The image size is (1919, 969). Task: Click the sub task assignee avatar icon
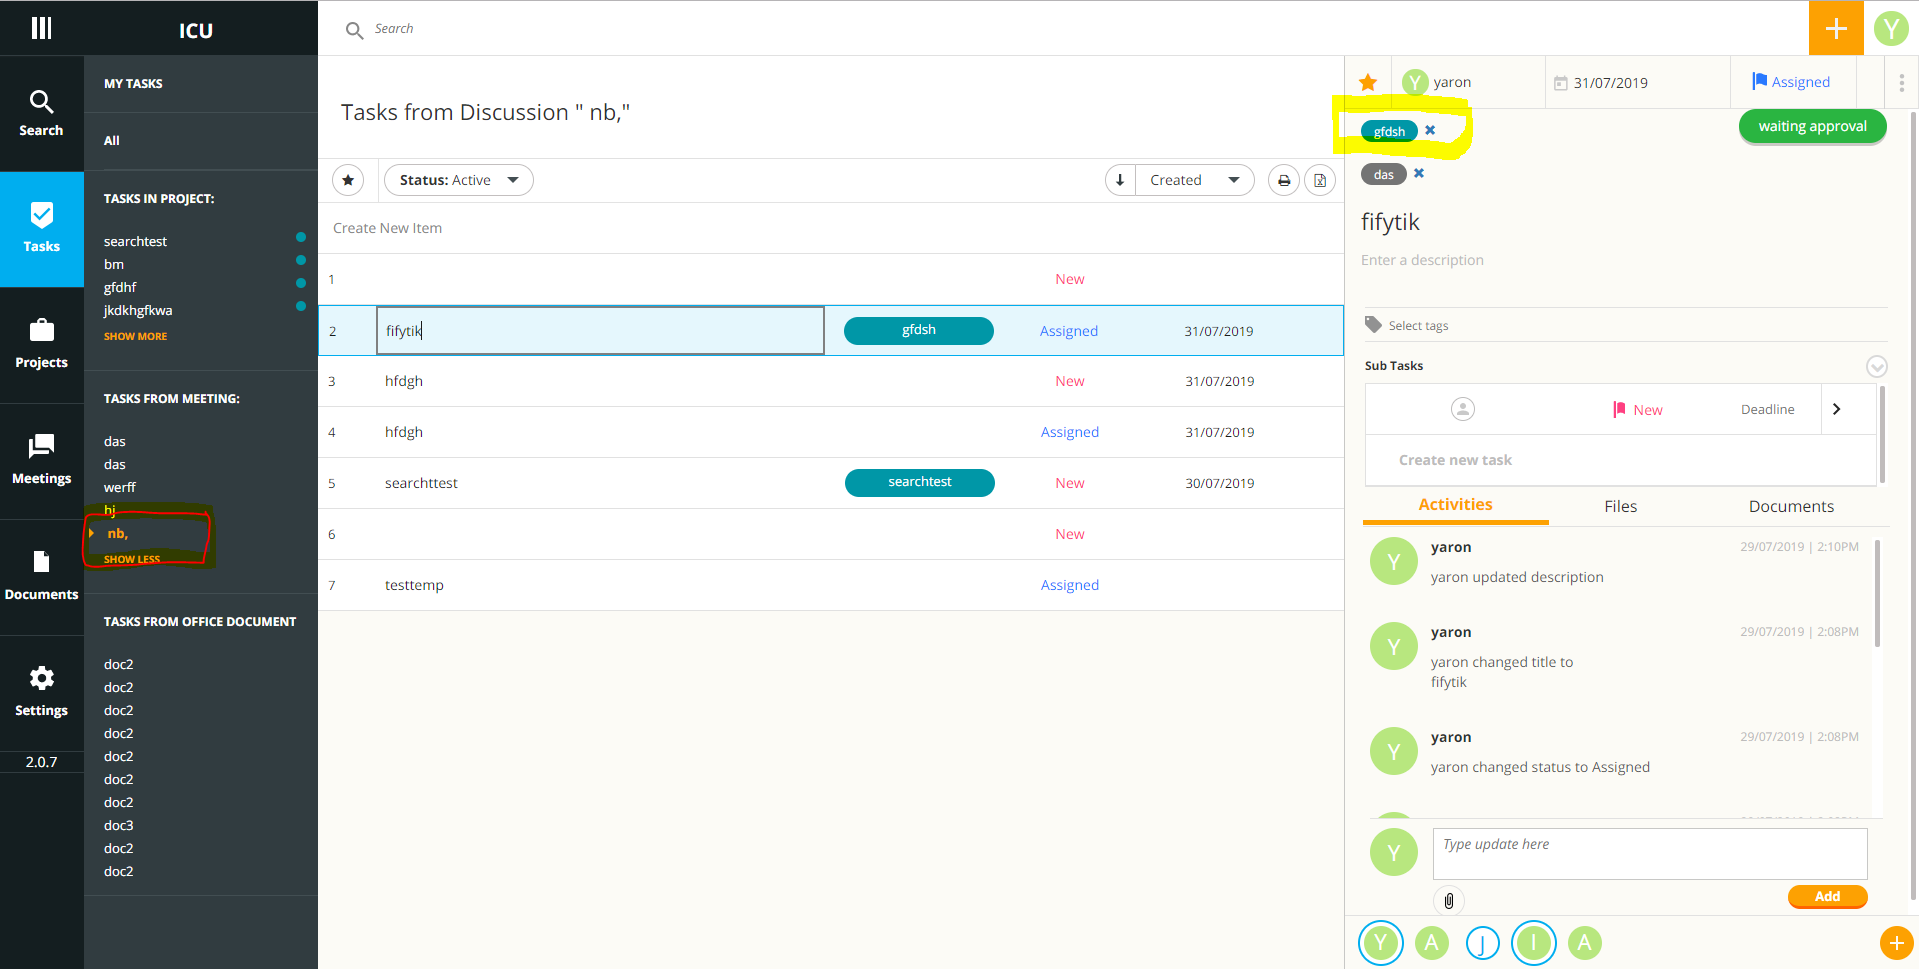(1463, 409)
